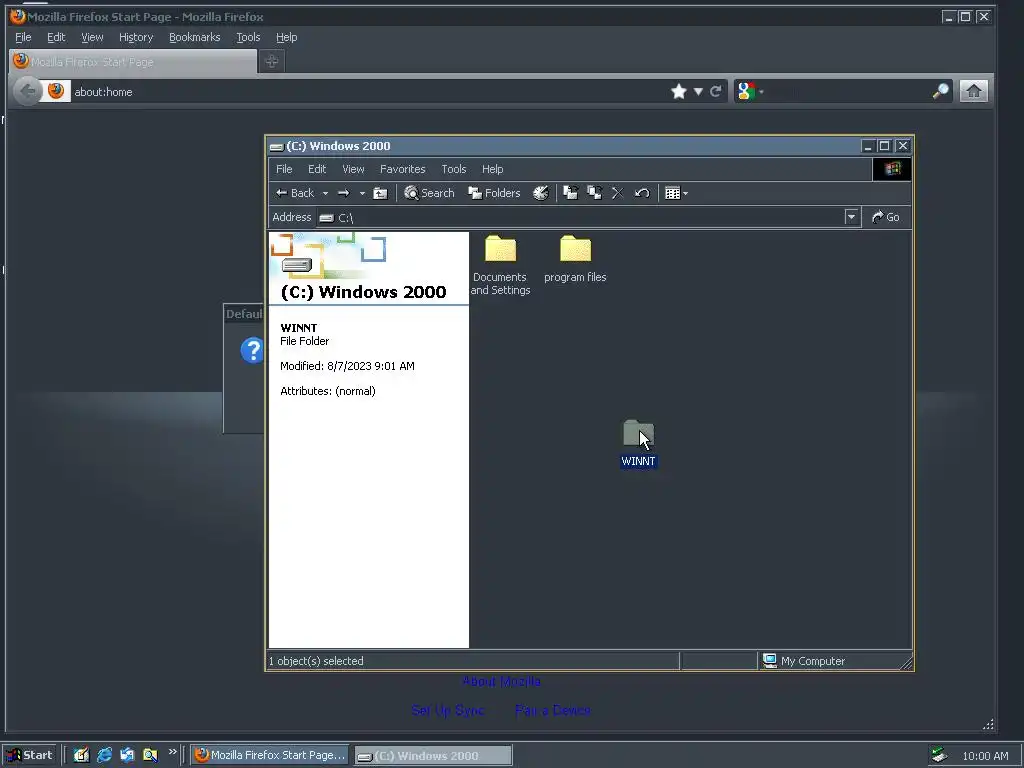Screen dimensions: 1024x768
Task: Click Firefox back navigation button
Action: click(x=27, y=91)
